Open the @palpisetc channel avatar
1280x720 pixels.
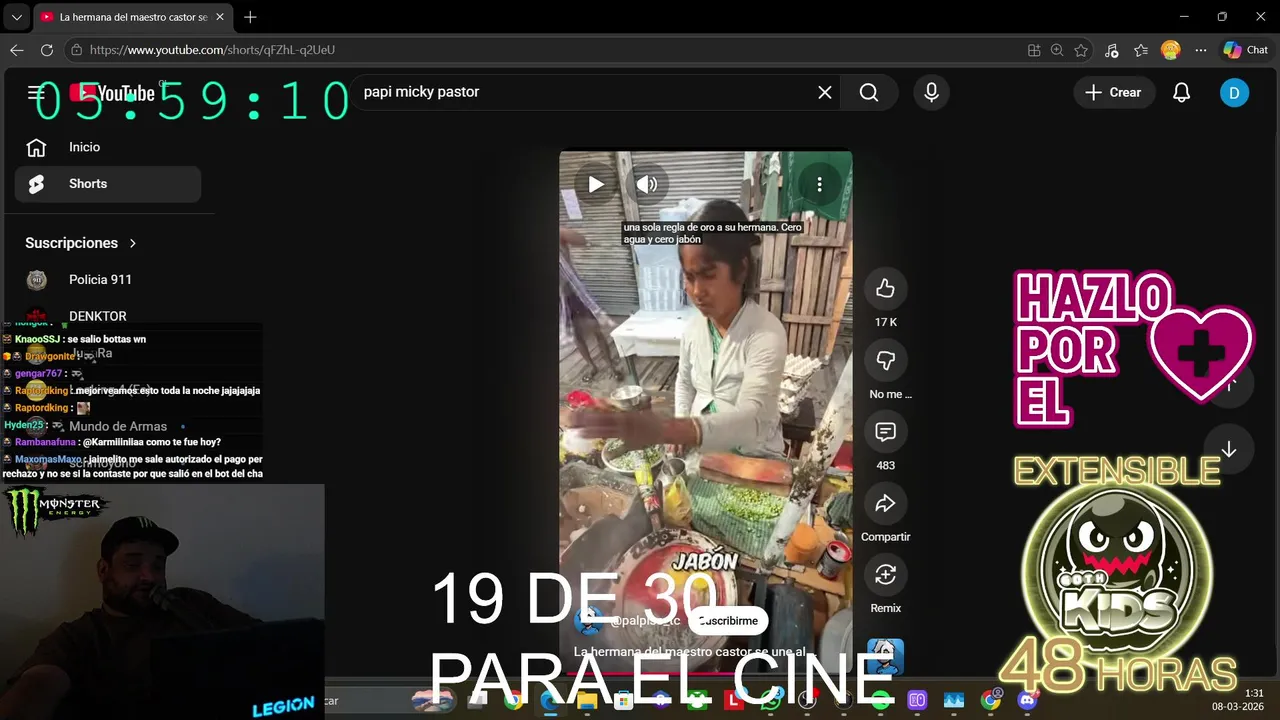pos(589,621)
